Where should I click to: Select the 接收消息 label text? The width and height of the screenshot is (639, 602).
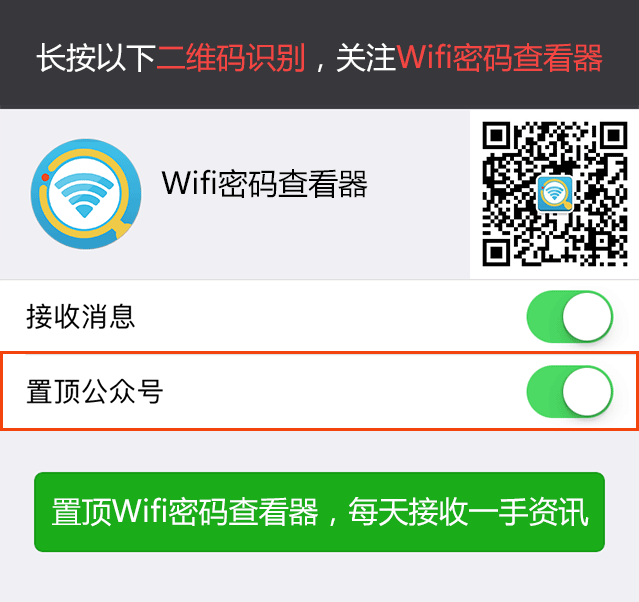[x=81, y=317]
